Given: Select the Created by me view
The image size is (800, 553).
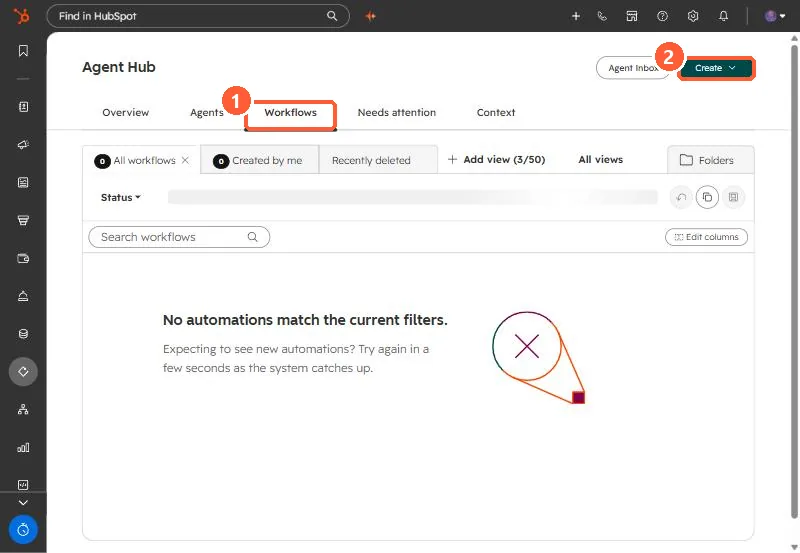Looking at the screenshot, I should click(260, 160).
